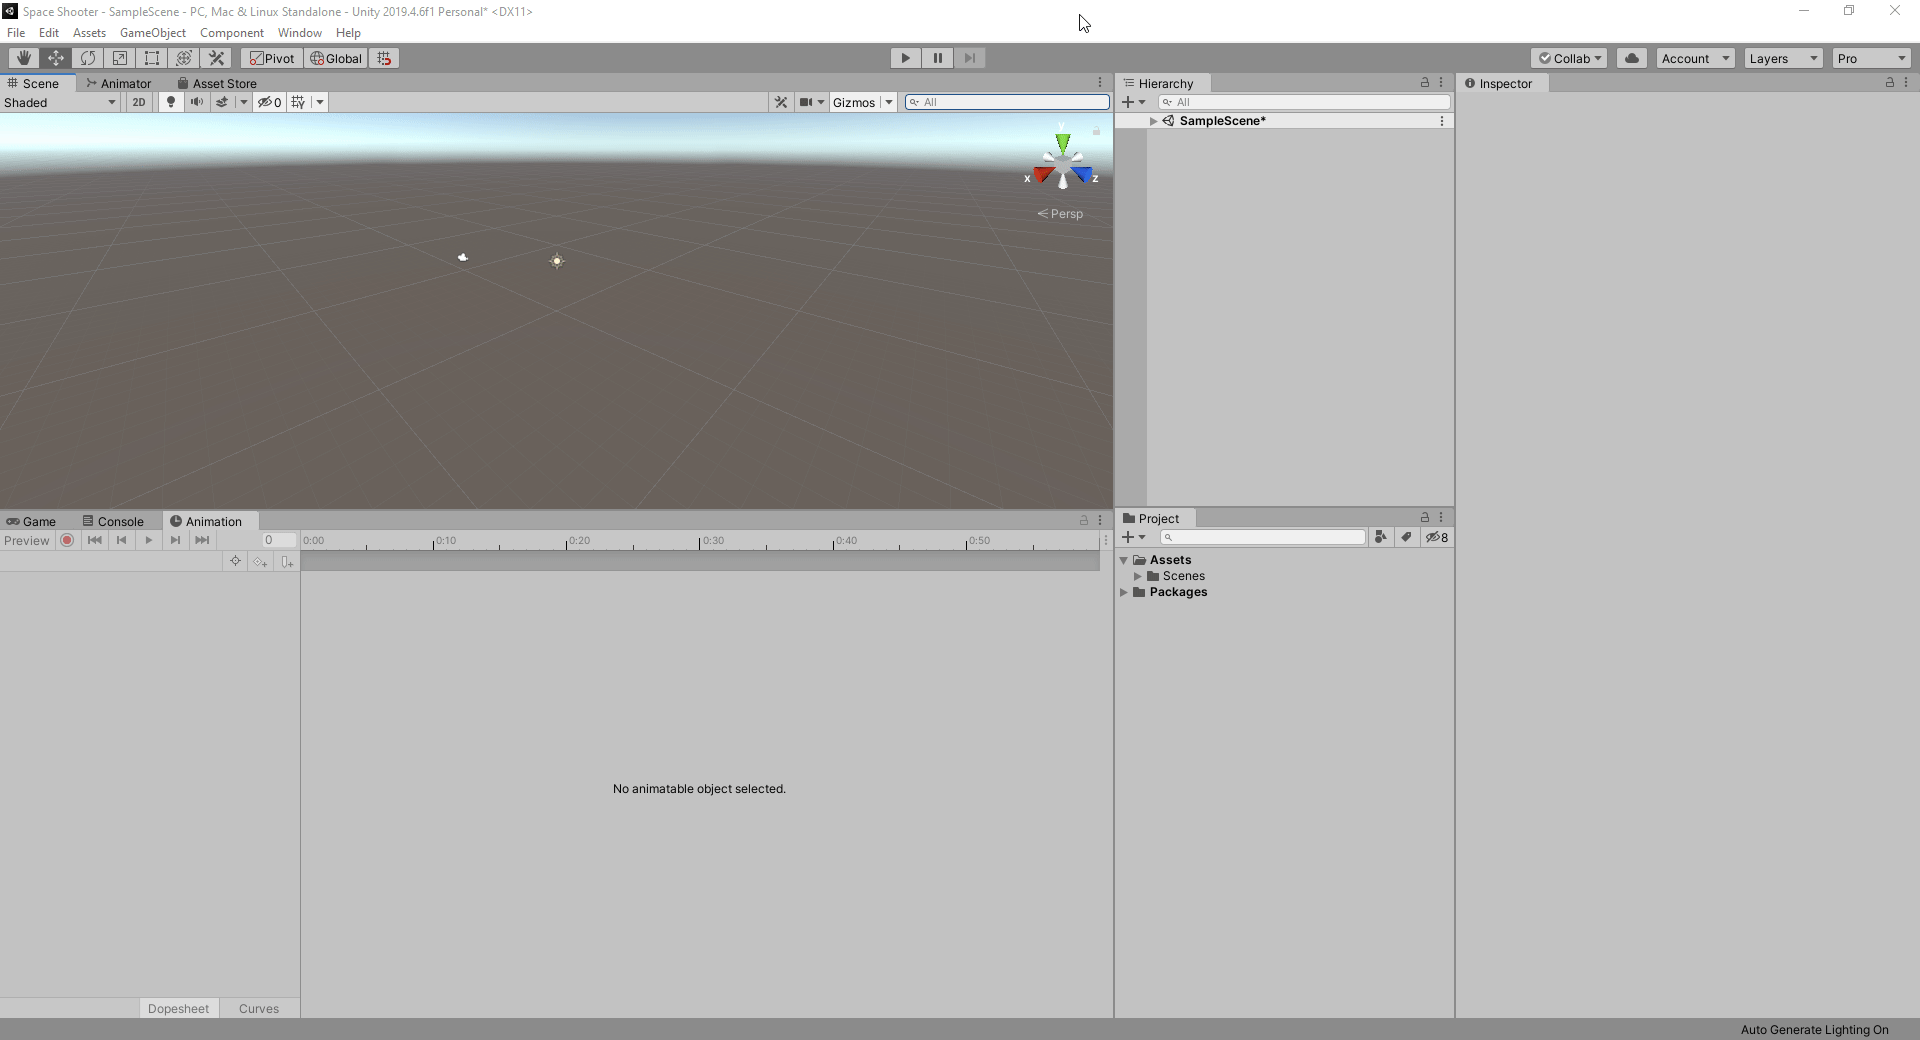Toggle scene audio with the speaker icon
Image resolution: width=1920 pixels, height=1040 pixels.
(197, 102)
